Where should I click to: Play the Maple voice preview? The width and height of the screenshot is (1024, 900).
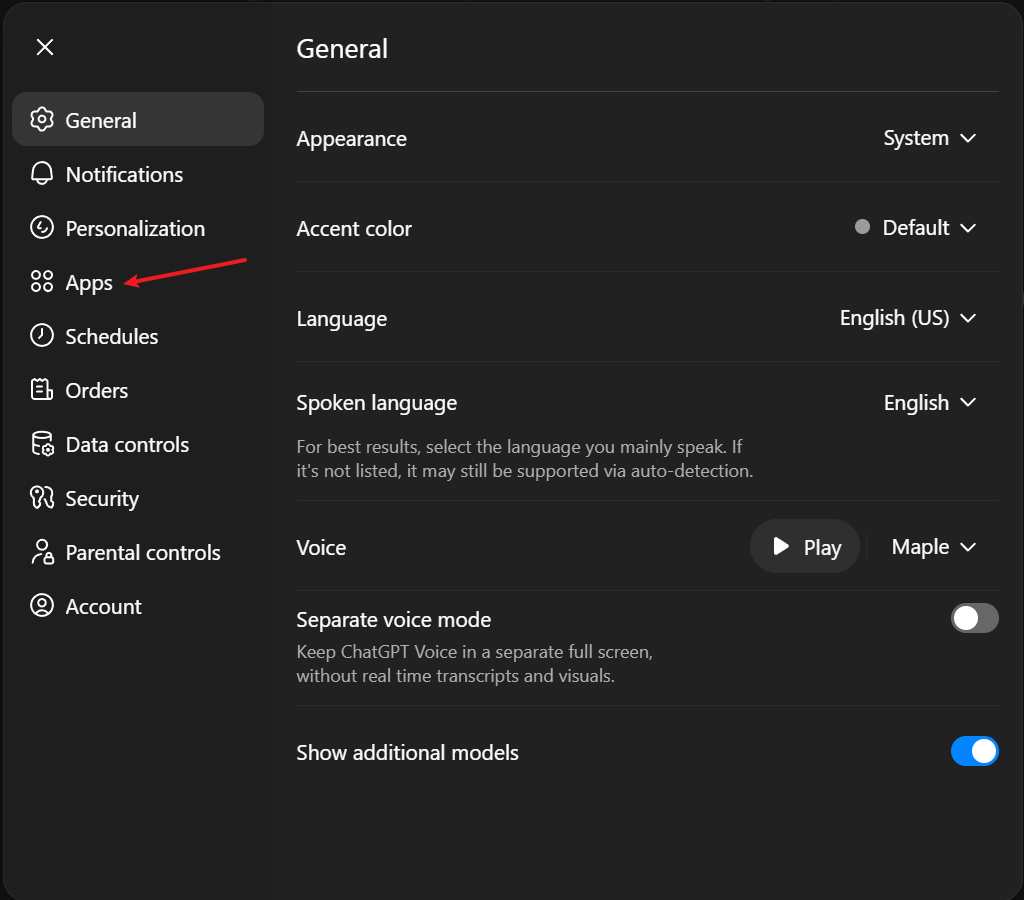tap(804, 546)
